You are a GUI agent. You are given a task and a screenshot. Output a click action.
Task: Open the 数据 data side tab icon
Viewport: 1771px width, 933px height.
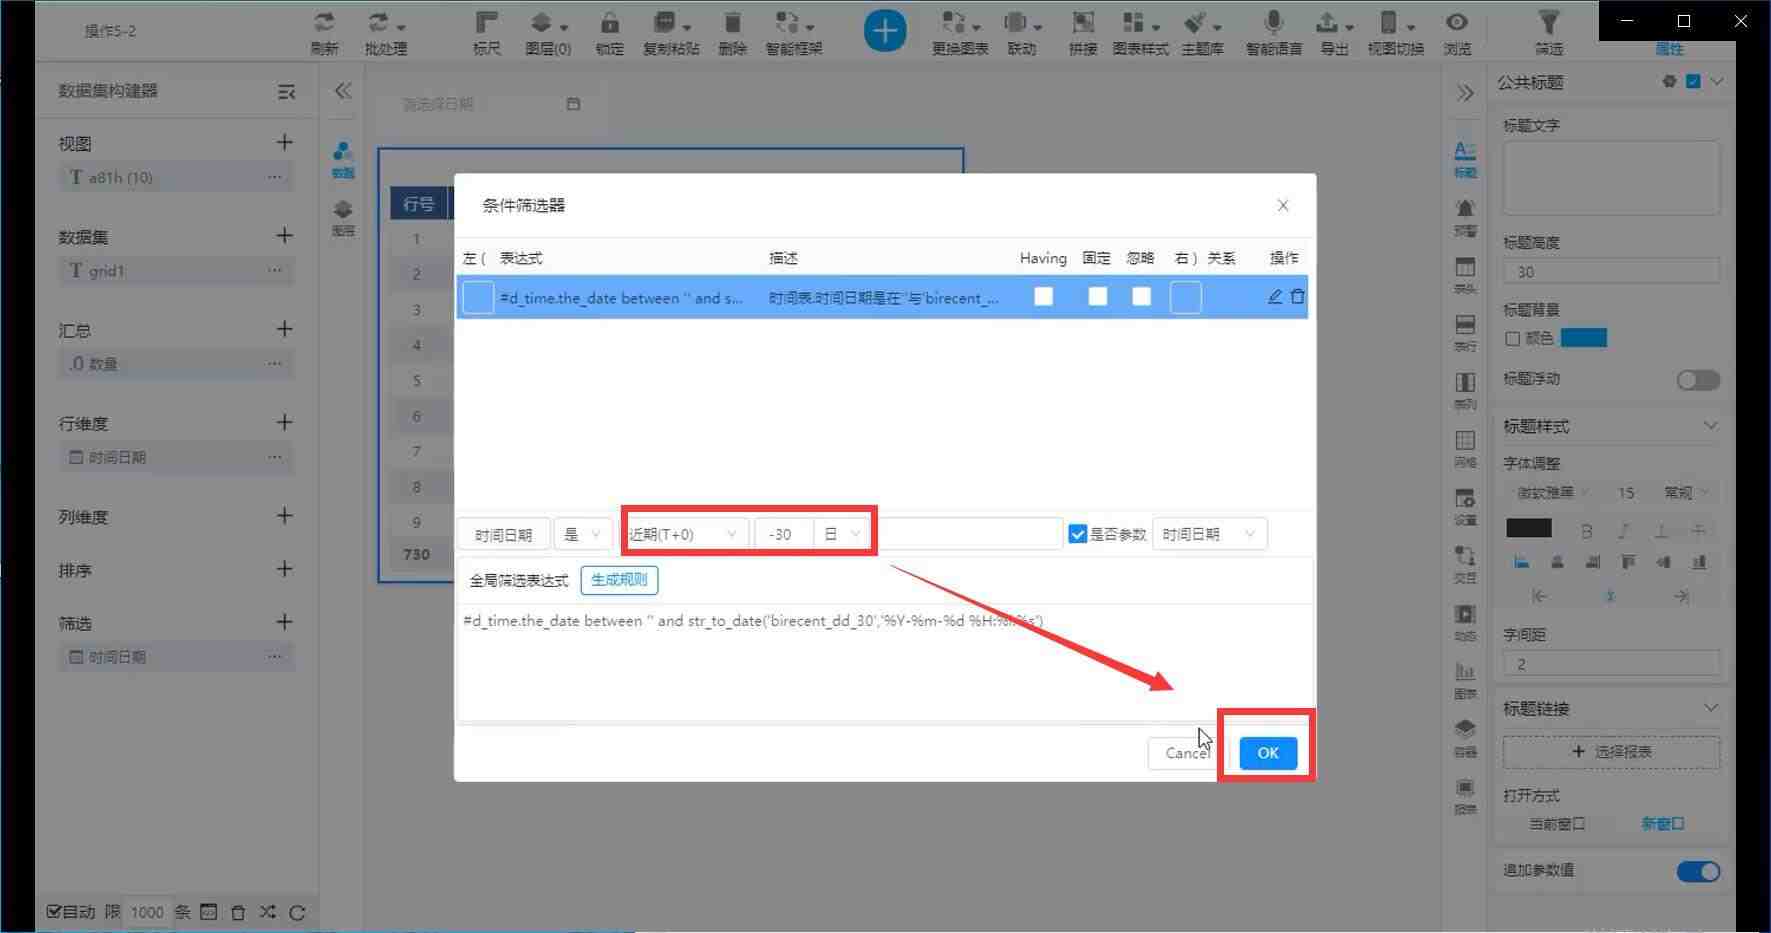343,158
